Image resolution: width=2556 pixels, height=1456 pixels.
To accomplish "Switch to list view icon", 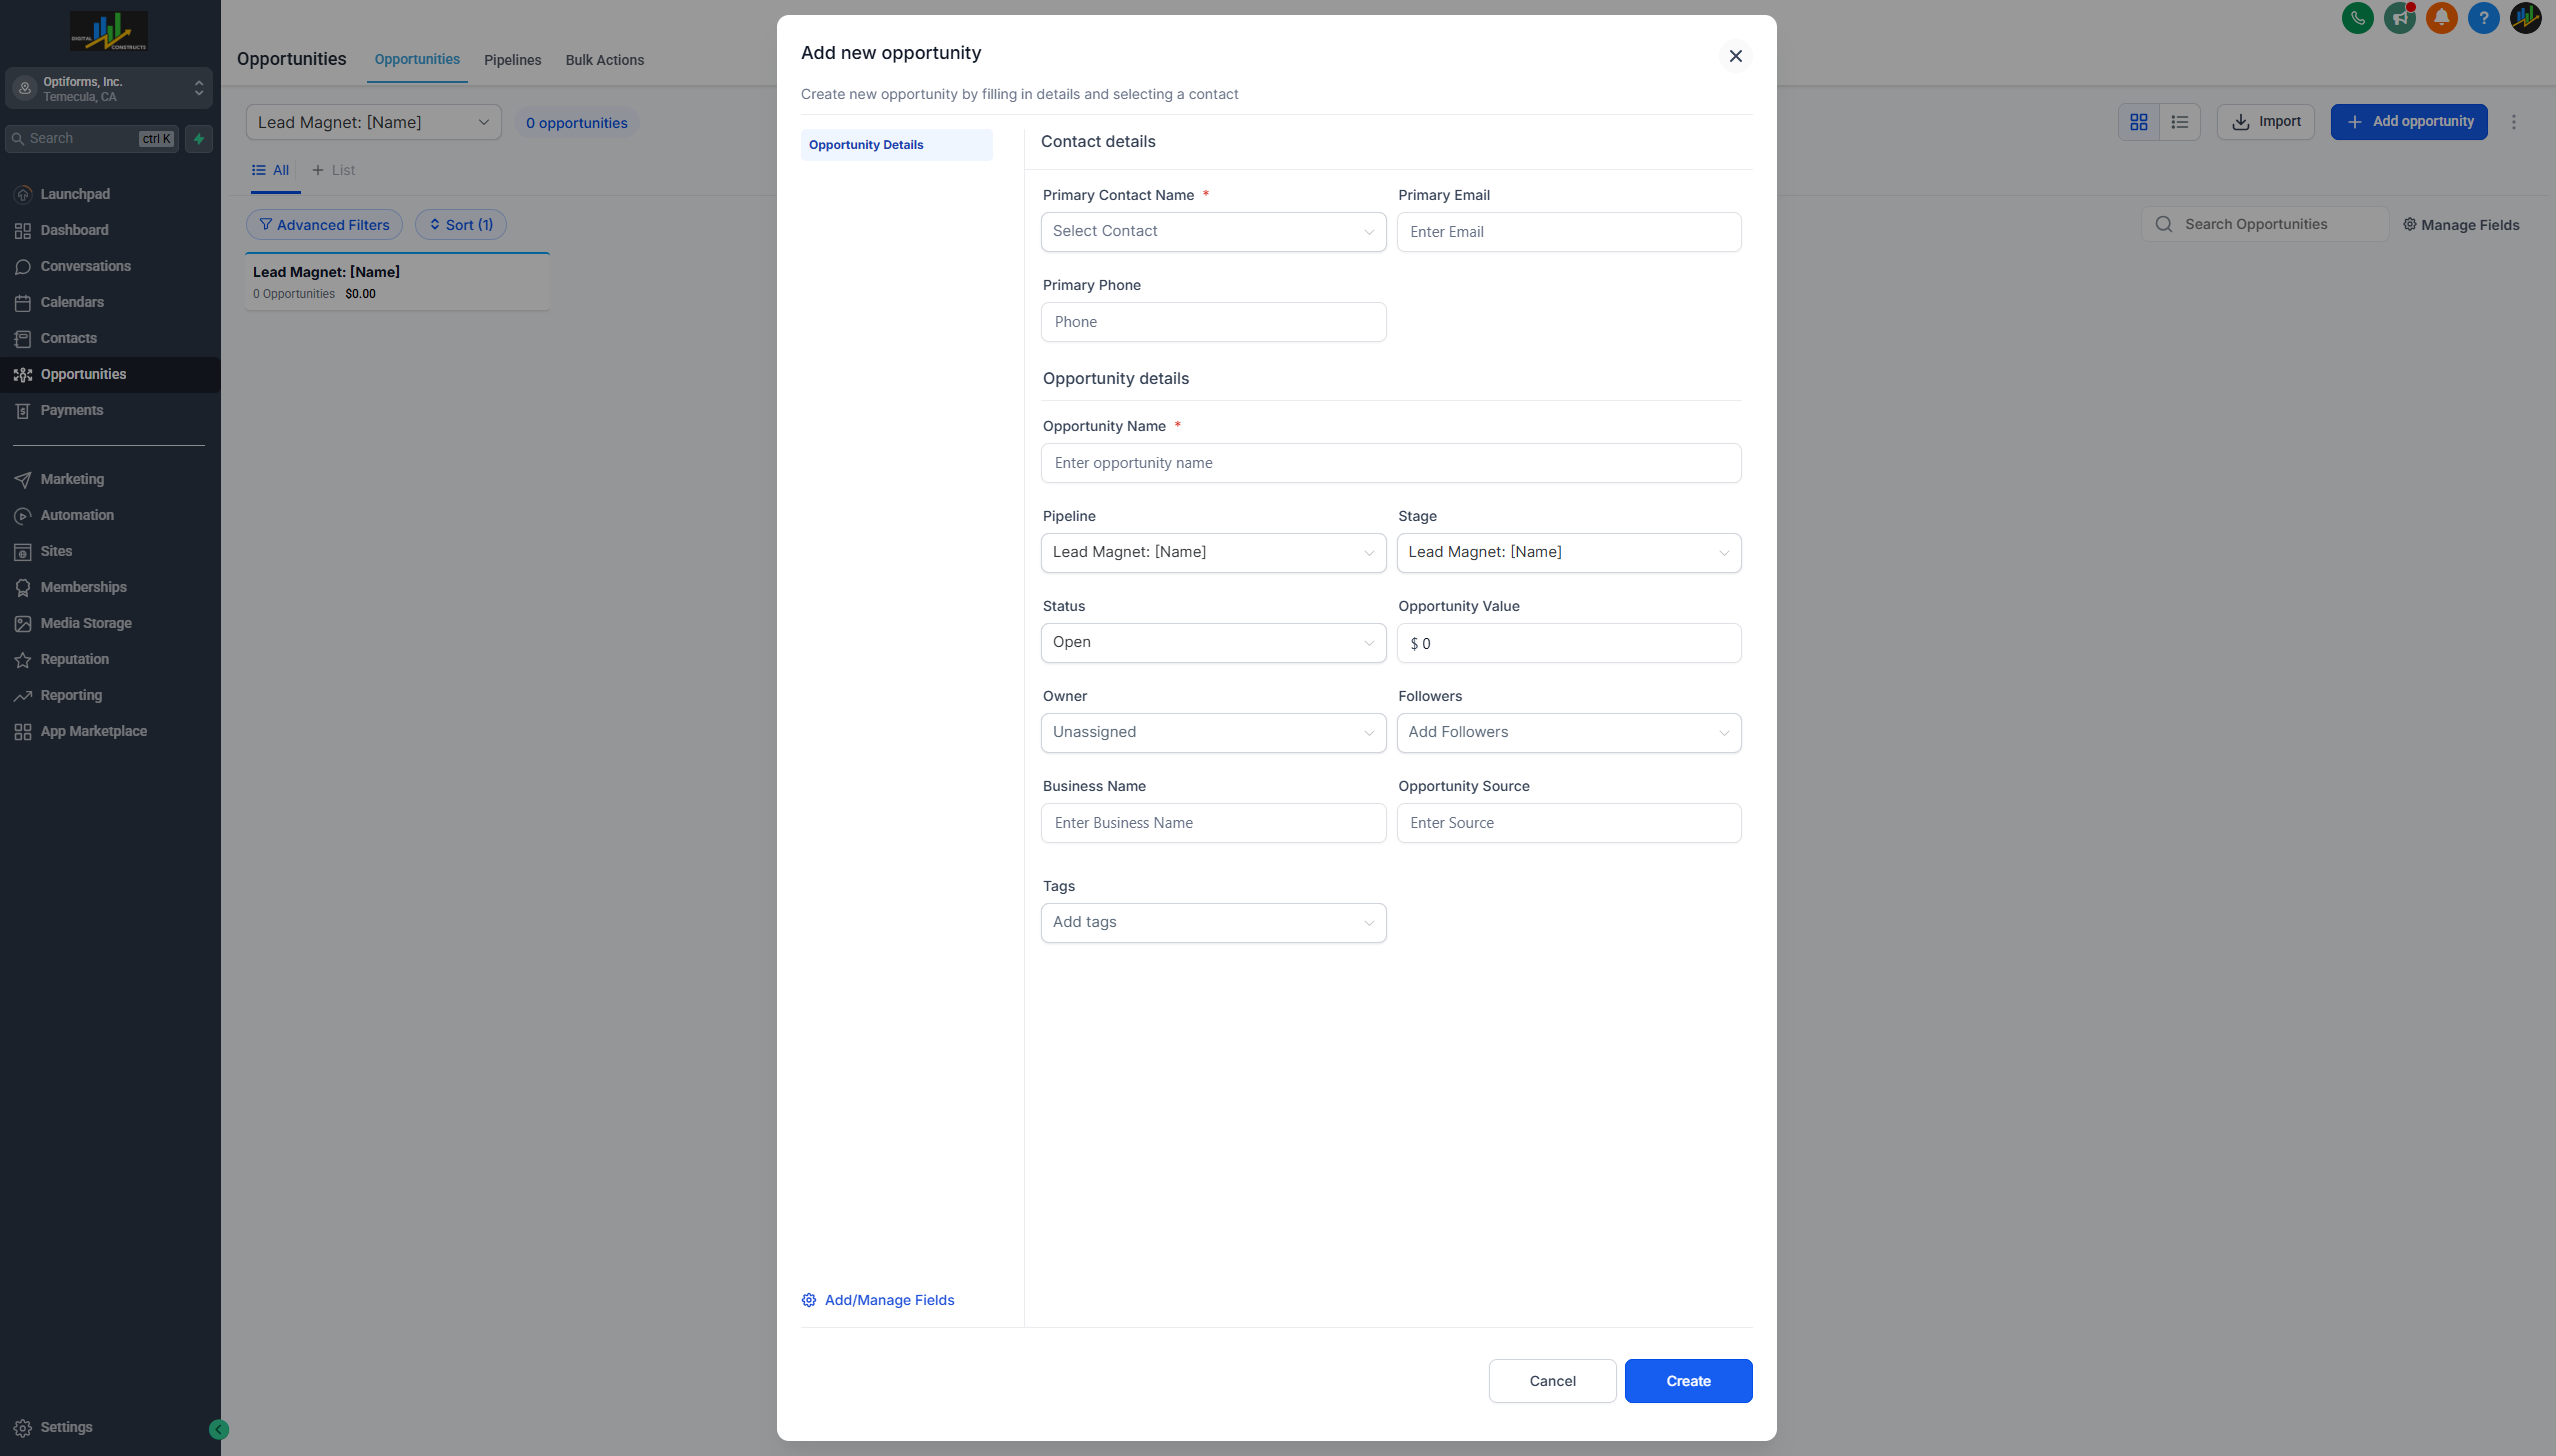I will (2180, 122).
